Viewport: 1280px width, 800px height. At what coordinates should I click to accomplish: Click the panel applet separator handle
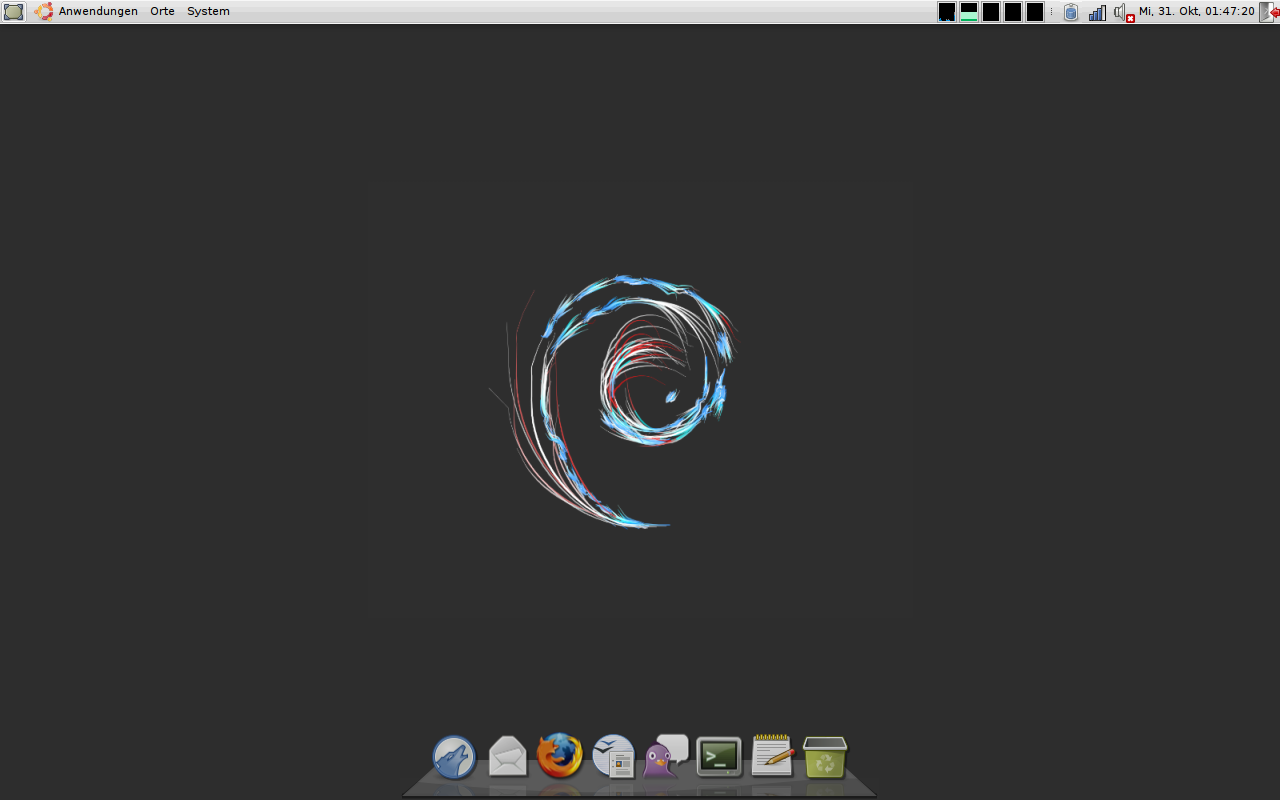pyautogui.click(x=1051, y=12)
